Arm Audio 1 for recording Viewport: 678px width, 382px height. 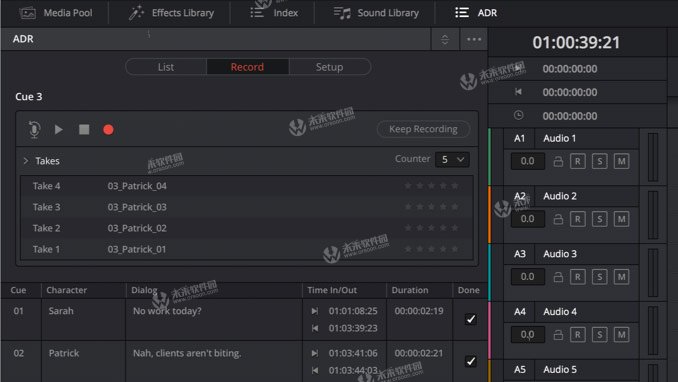coord(578,161)
